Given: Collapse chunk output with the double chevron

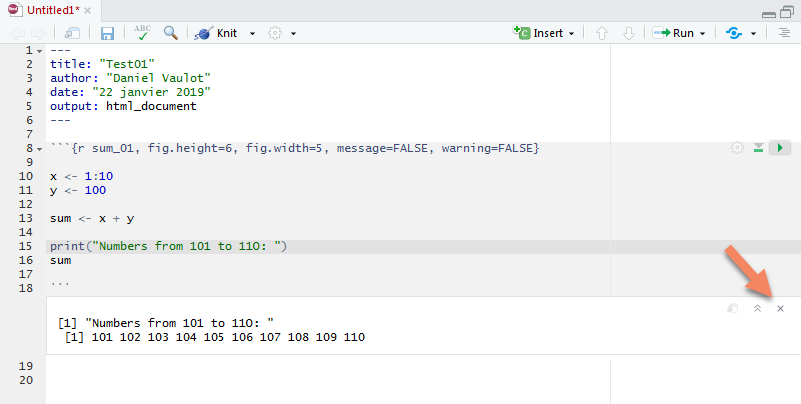Looking at the screenshot, I should [x=757, y=309].
